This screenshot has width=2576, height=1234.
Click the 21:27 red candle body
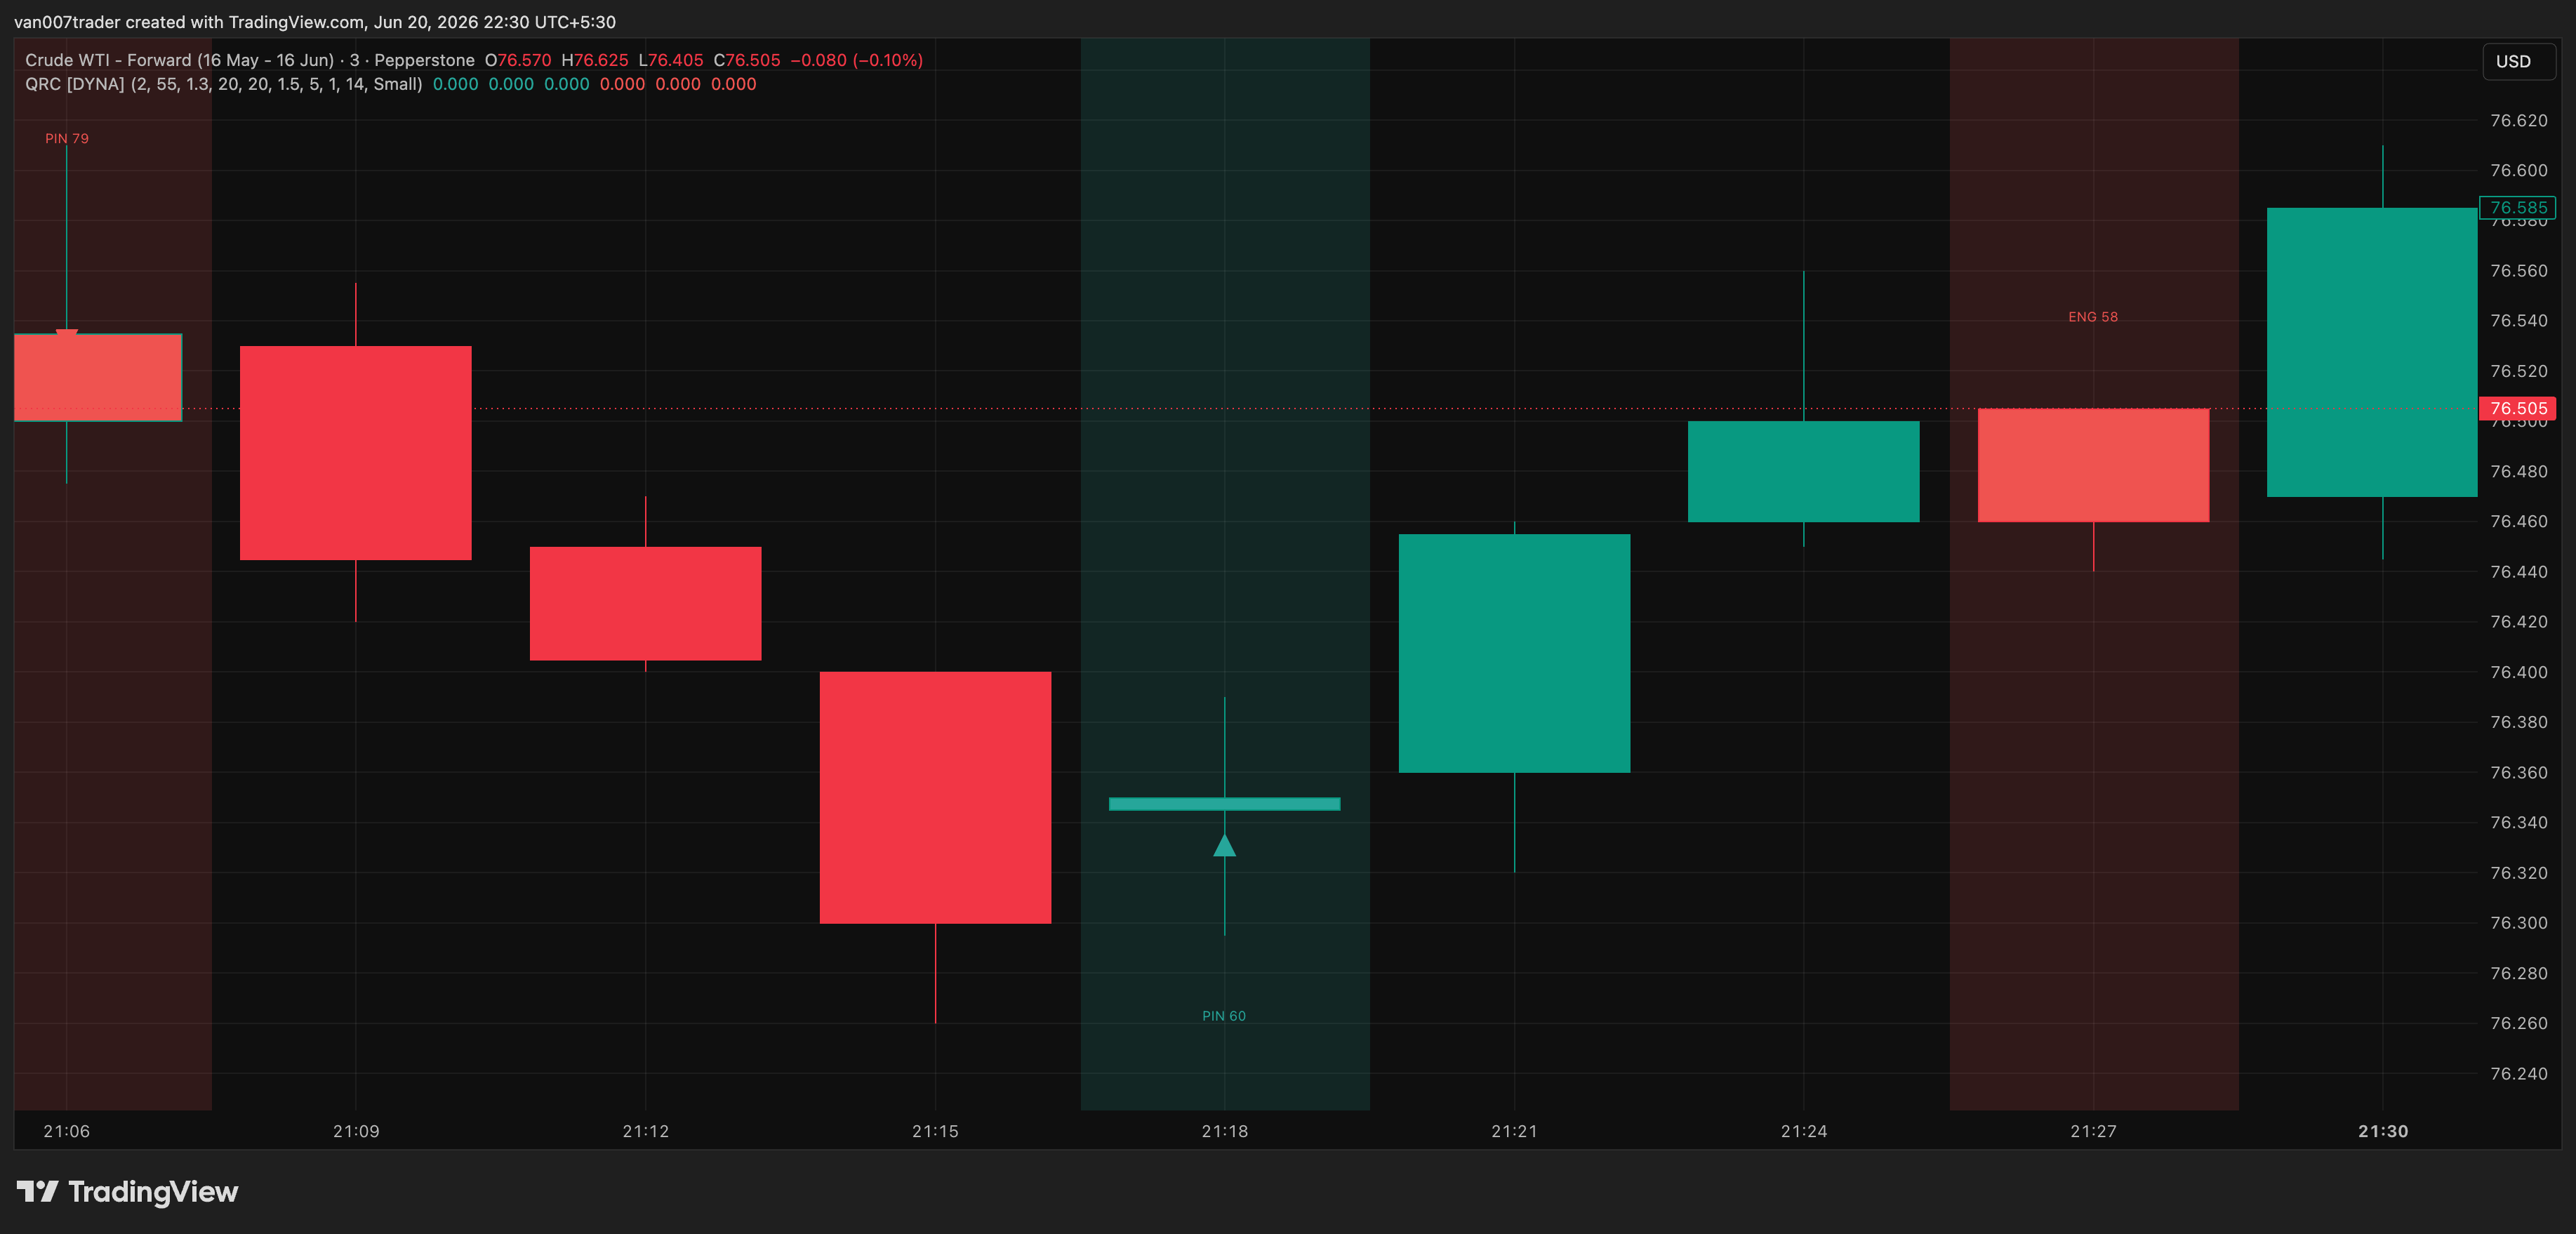[2093, 465]
